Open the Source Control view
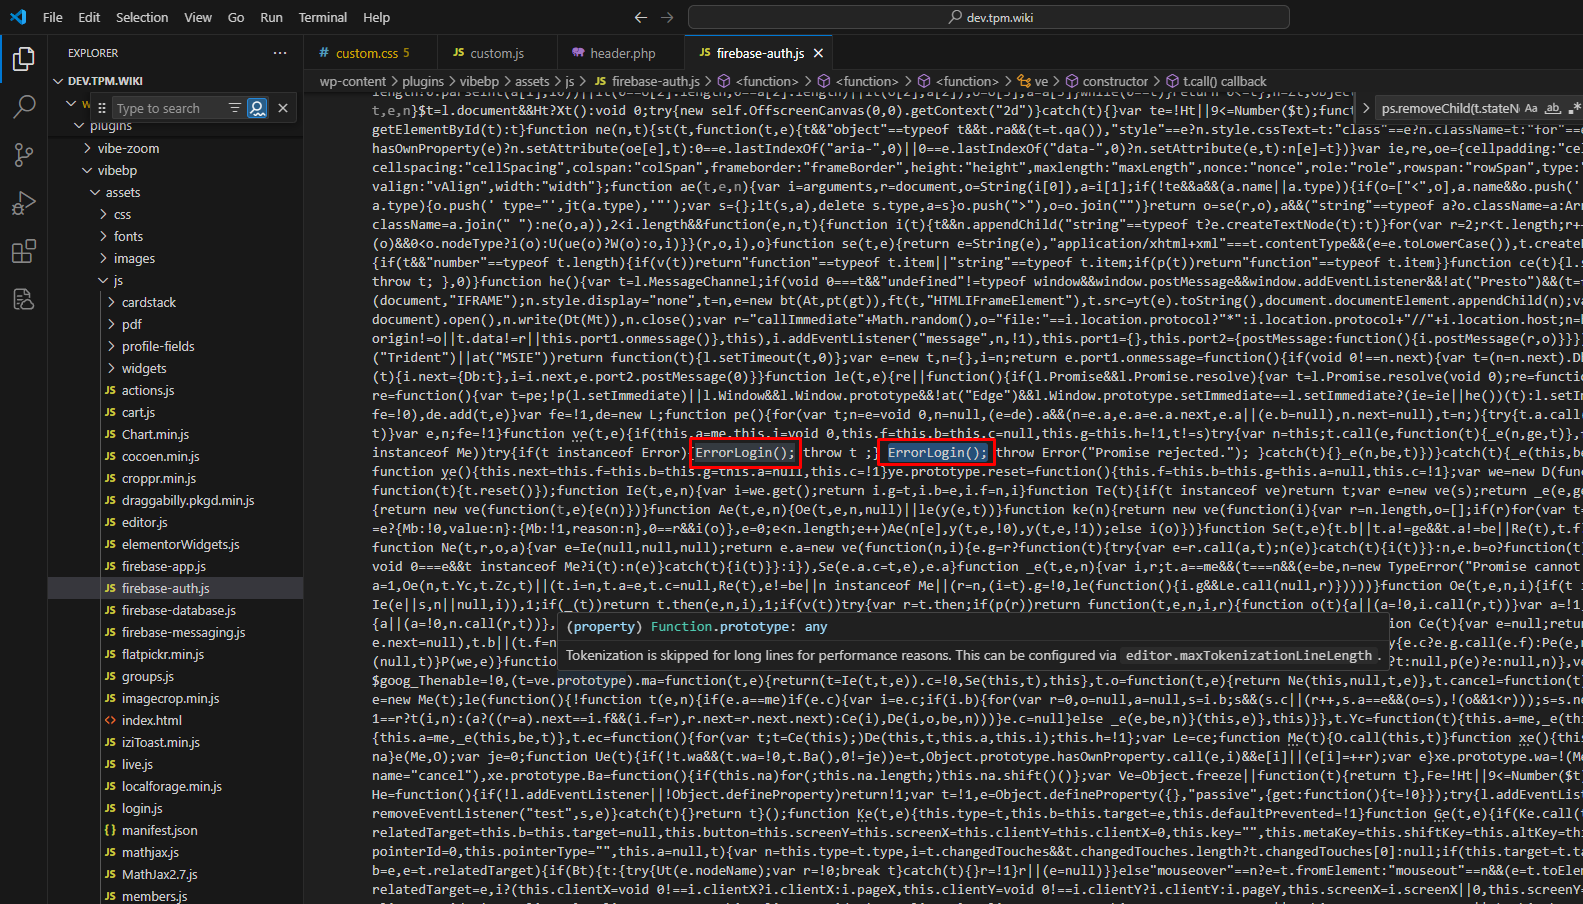1583x904 pixels. tap(24, 155)
